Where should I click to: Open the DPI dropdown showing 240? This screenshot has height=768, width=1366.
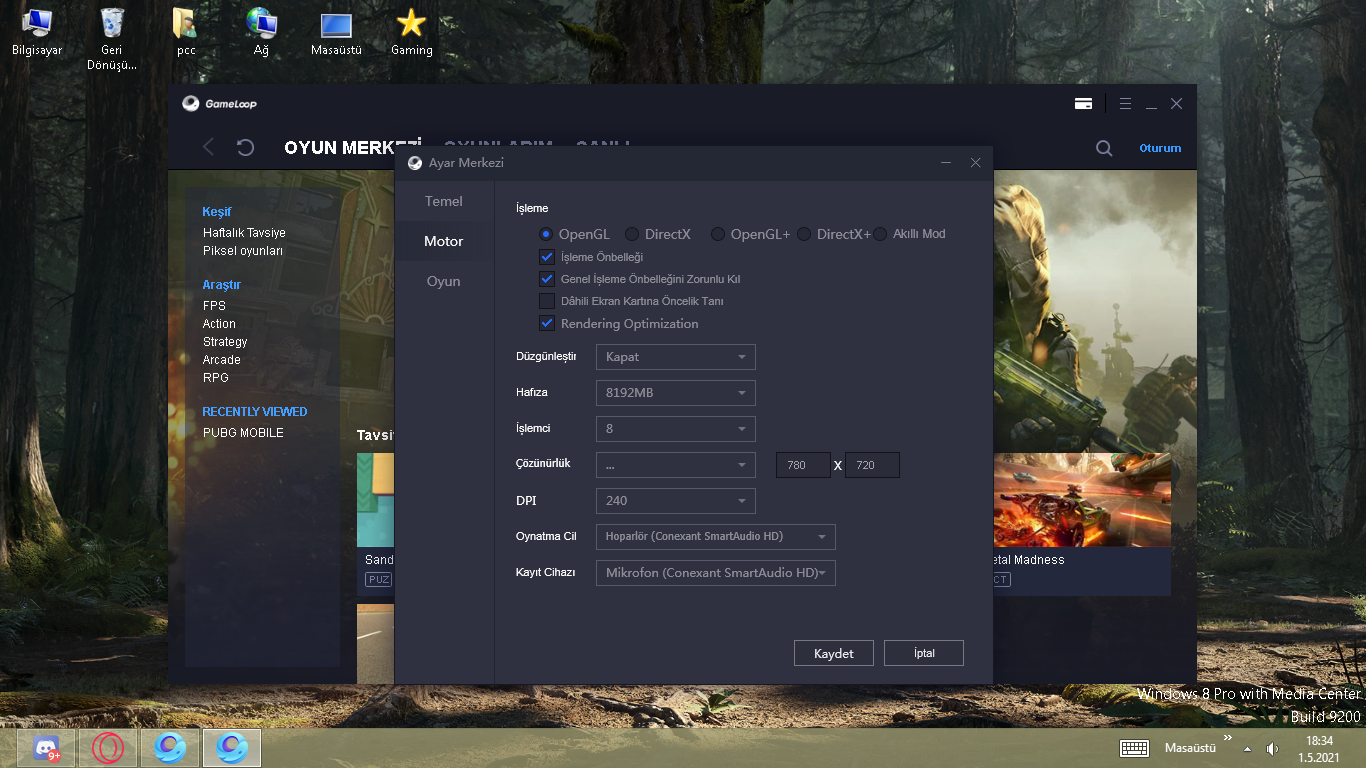click(x=675, y=501)
